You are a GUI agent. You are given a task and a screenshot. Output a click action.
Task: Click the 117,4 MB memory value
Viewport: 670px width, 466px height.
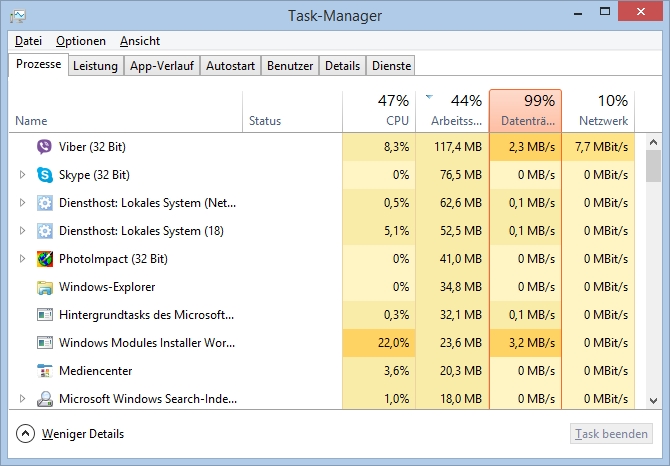(458, 147)
